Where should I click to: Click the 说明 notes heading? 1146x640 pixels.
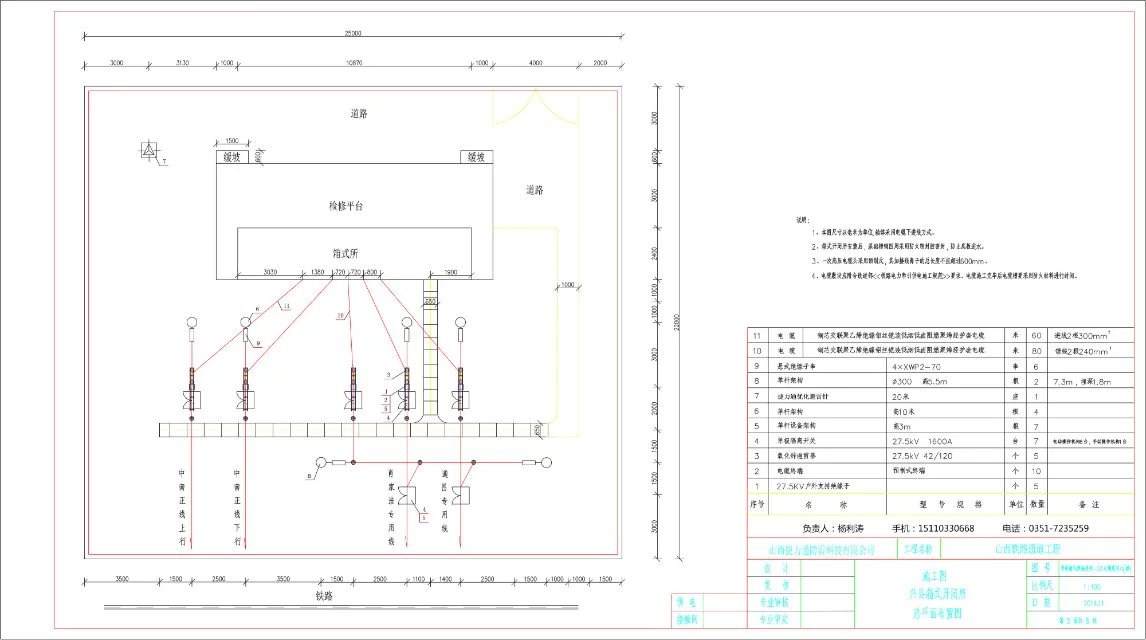(x=800, y=219)
